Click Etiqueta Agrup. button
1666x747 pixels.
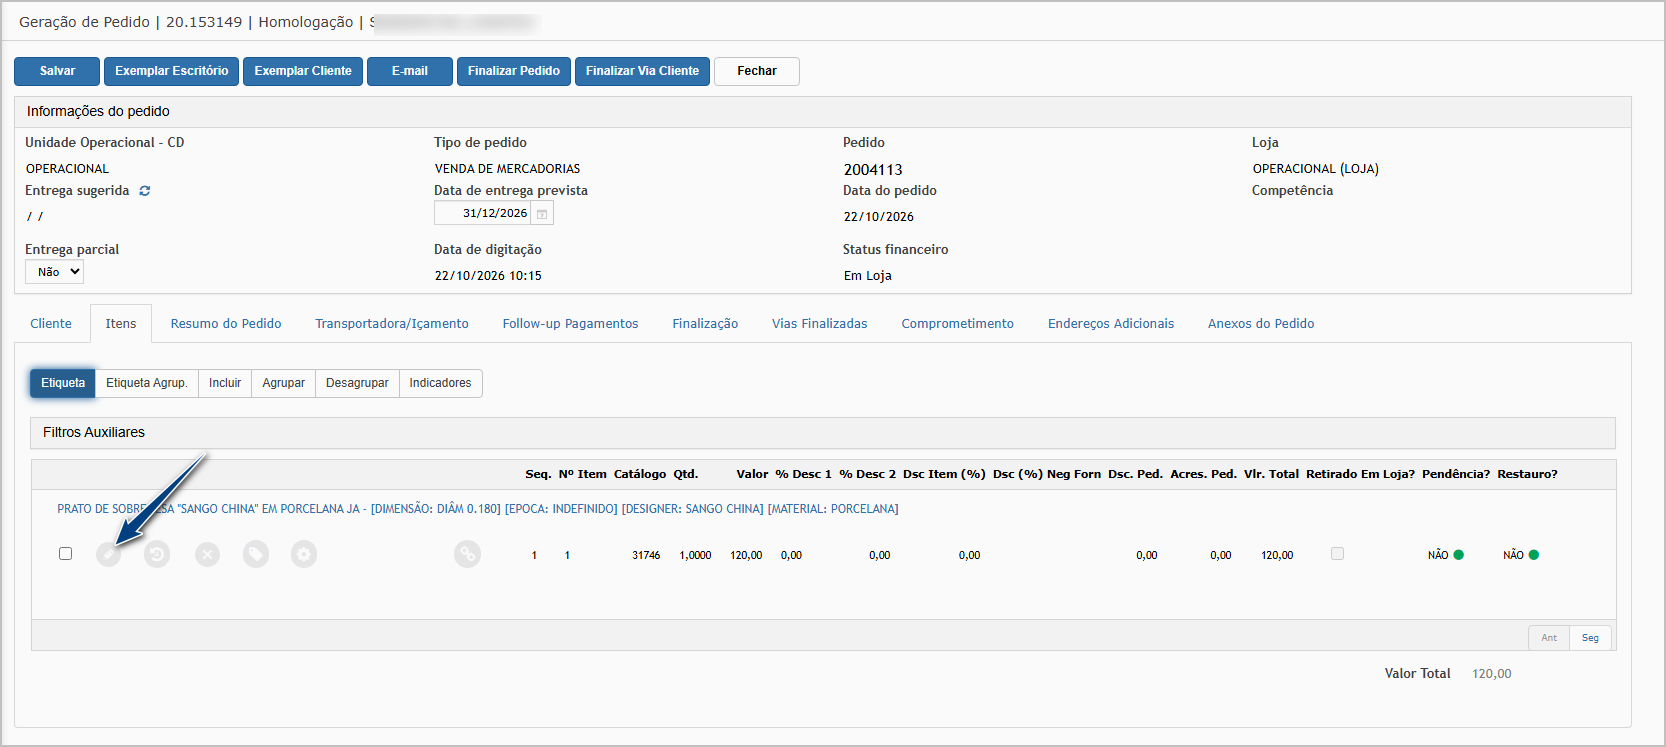[x=147, y=383]
